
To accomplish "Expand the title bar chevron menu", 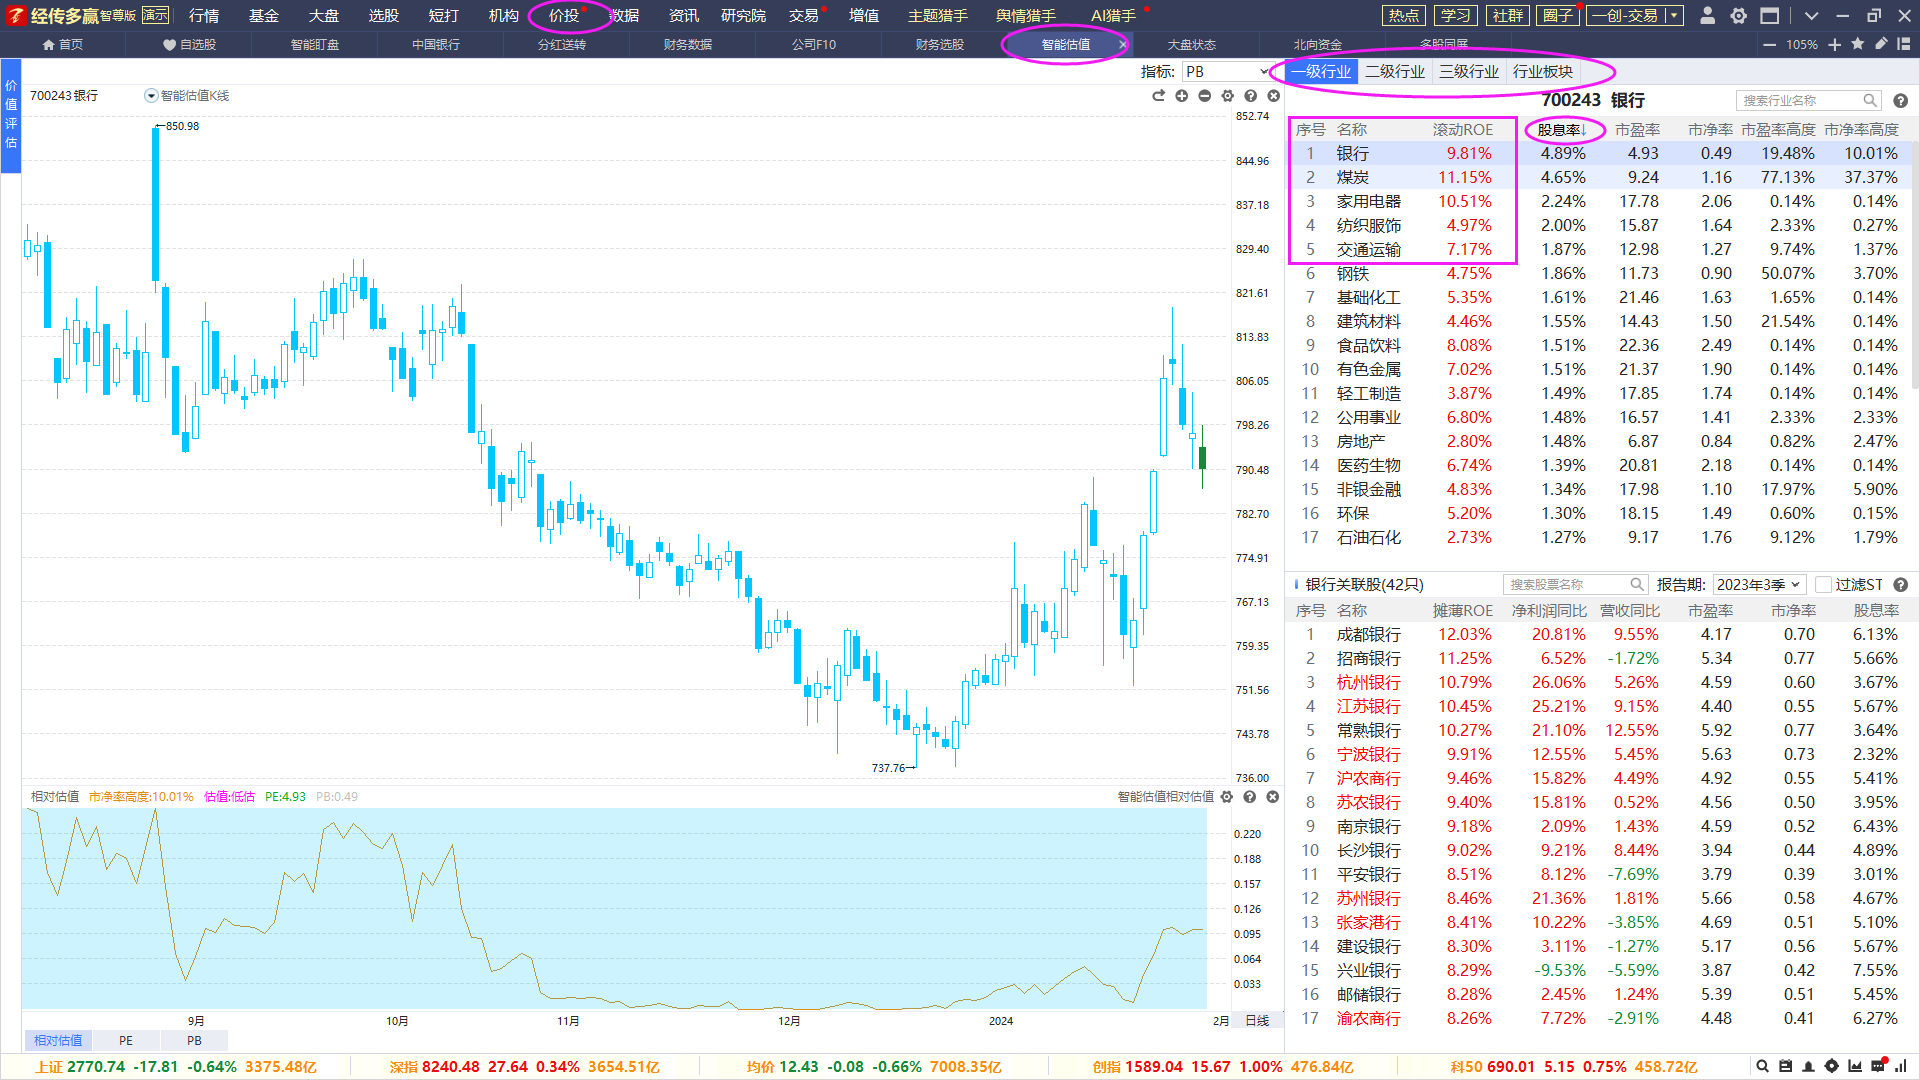I will [1811, 16].
